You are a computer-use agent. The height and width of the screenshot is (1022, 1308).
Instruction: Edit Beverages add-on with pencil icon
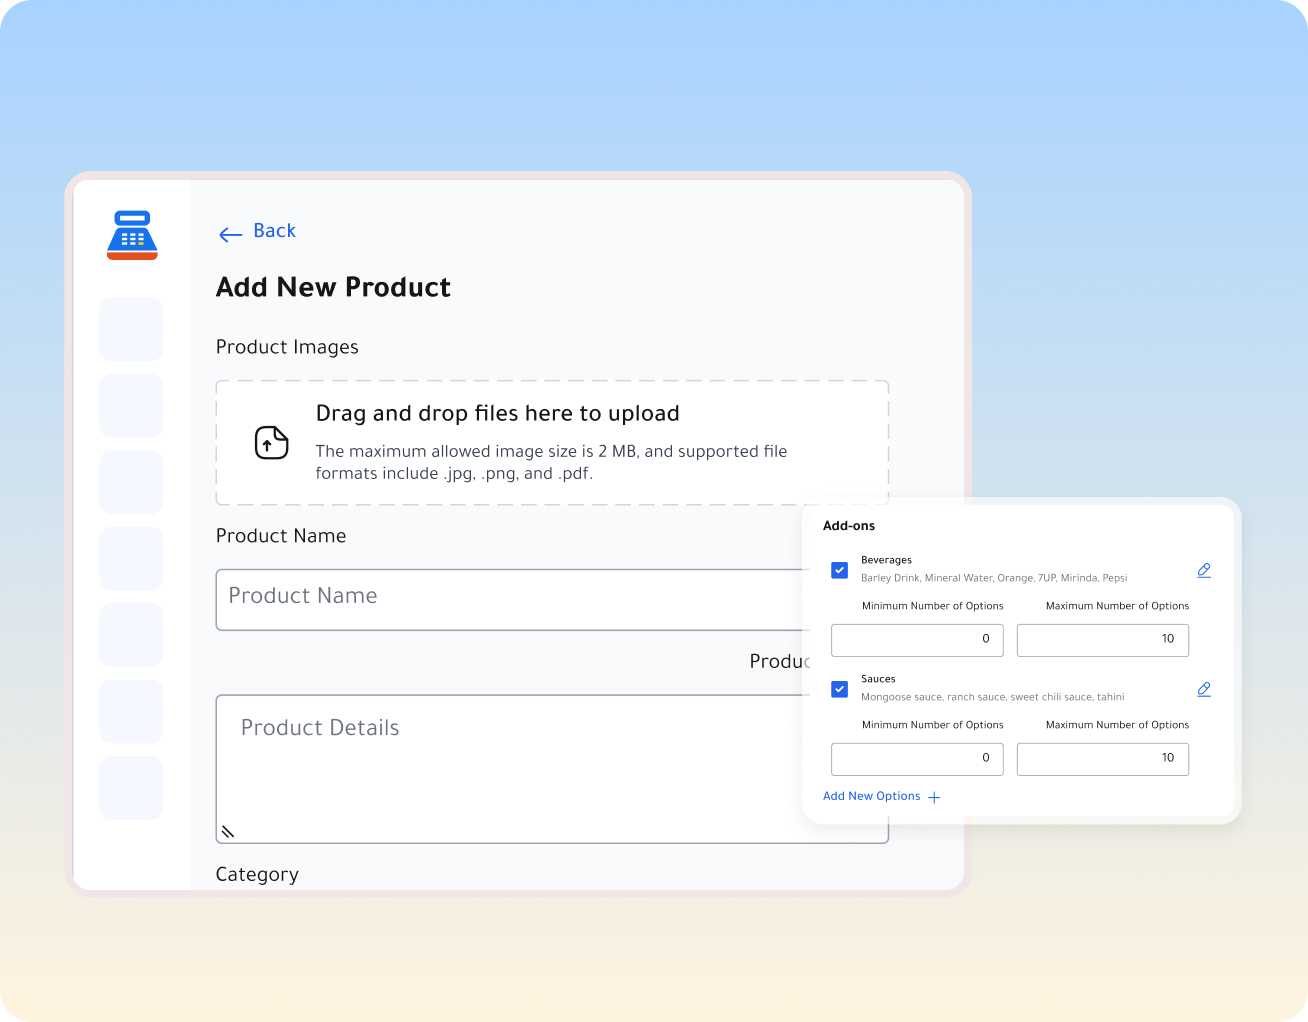(x=1204, y=570)
